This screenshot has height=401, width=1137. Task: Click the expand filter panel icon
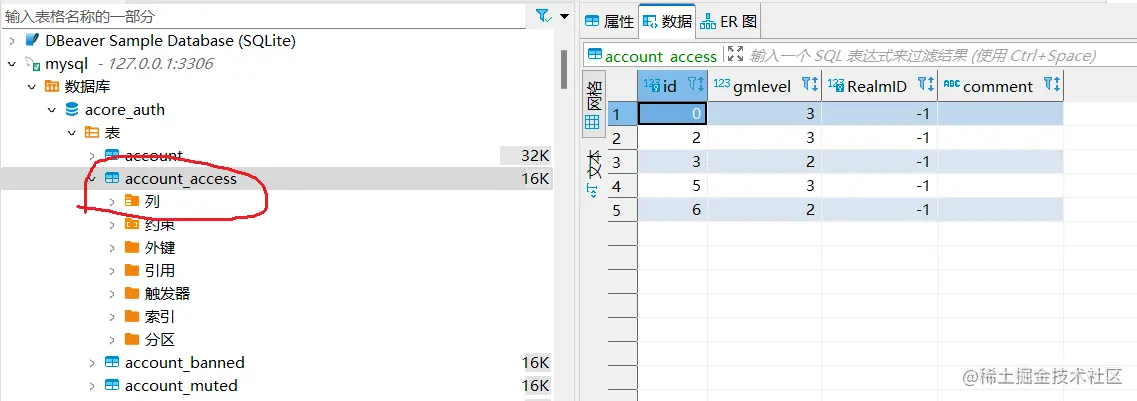pyautogui.click(x=735, y=54)
